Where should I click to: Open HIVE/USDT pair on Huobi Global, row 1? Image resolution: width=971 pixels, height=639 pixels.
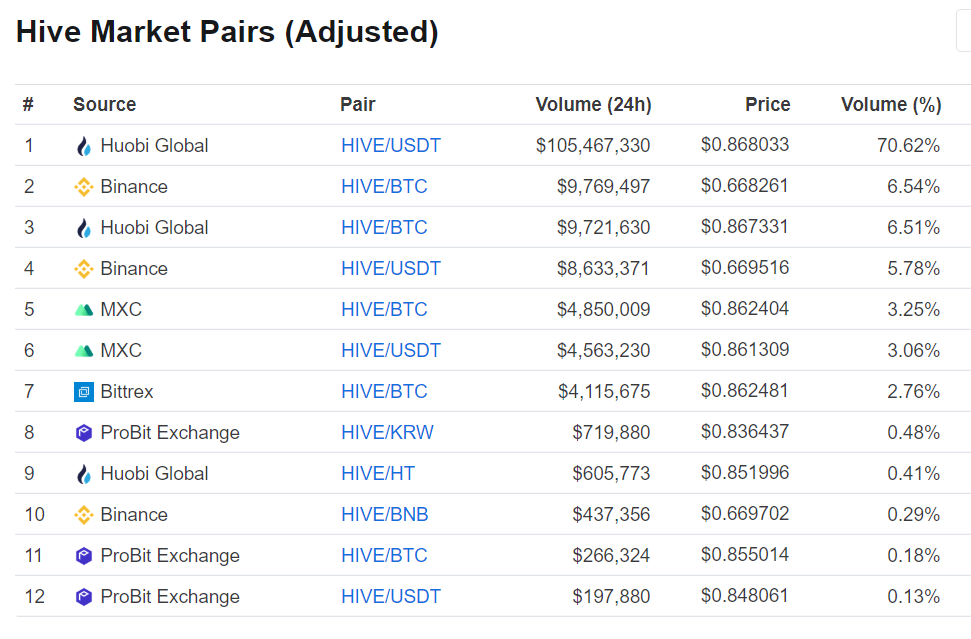tap(391, 146)
